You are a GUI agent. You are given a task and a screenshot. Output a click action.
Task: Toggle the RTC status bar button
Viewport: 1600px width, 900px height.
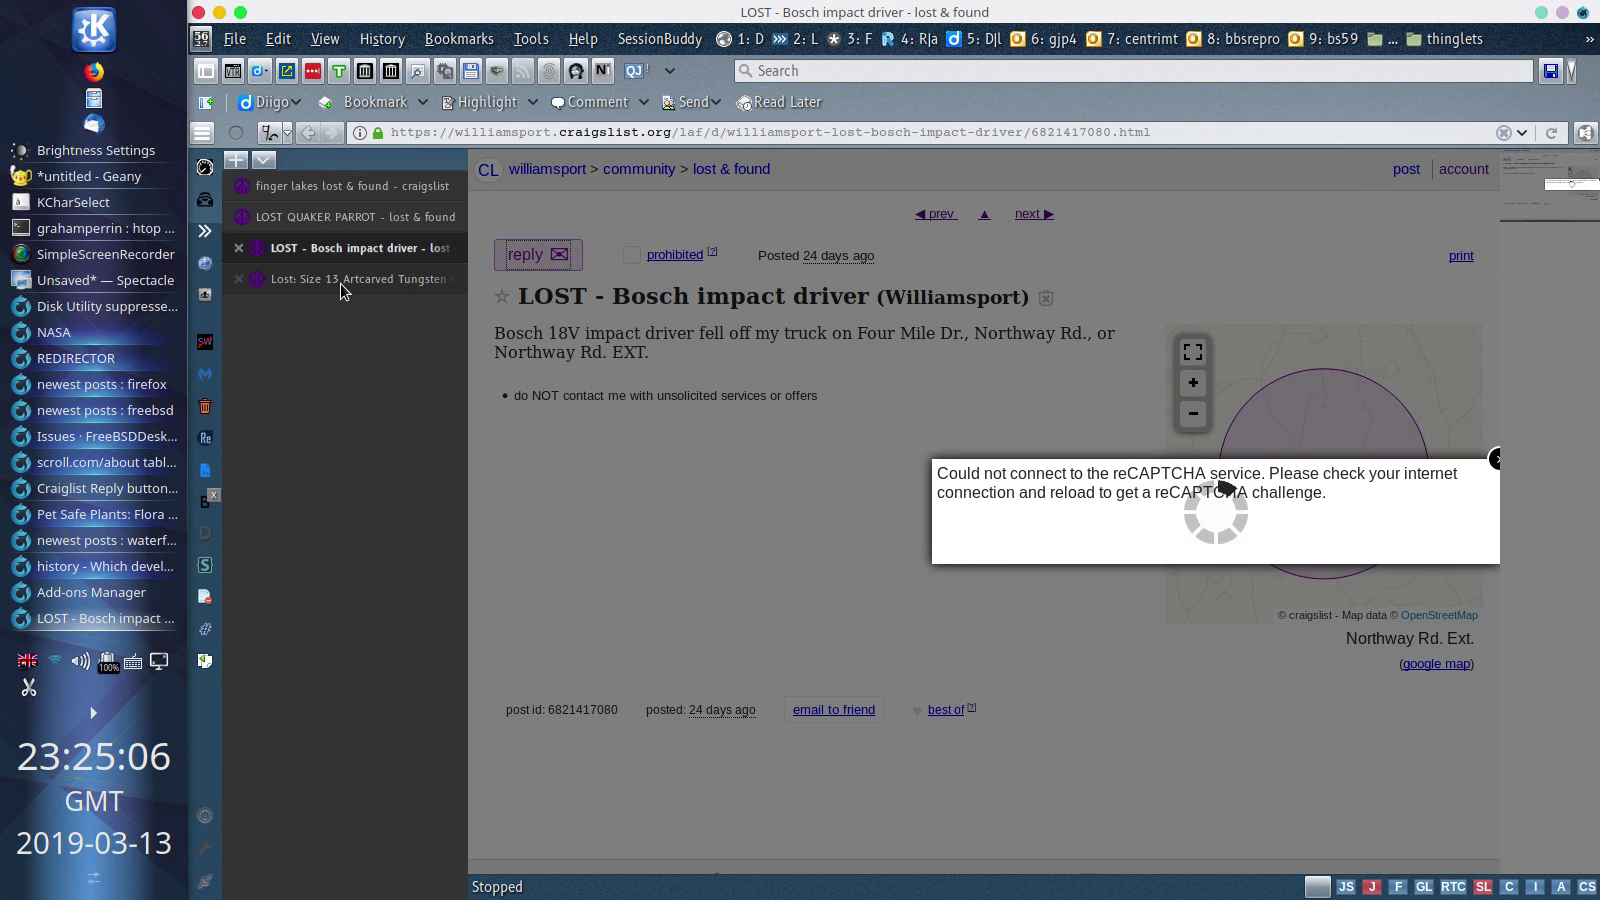1453,887
